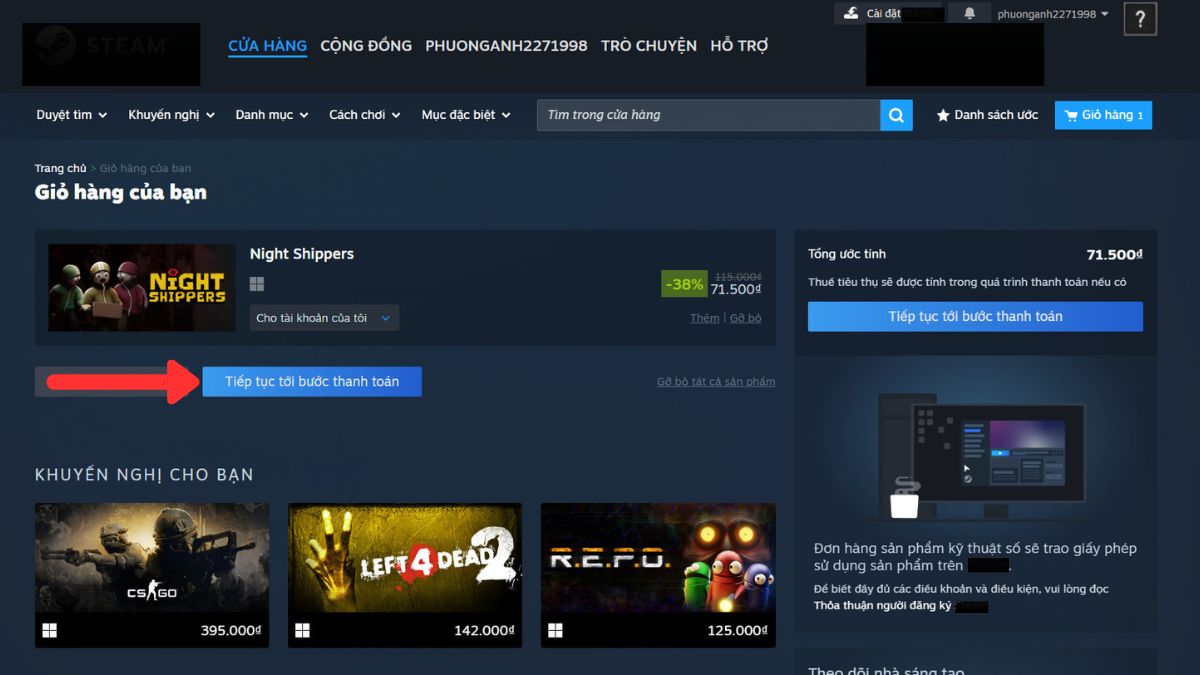This screenshot has width=1200, height=675.
Task: Open the Cho tài khoản của tôi dropdown
Action: [323, 317]
